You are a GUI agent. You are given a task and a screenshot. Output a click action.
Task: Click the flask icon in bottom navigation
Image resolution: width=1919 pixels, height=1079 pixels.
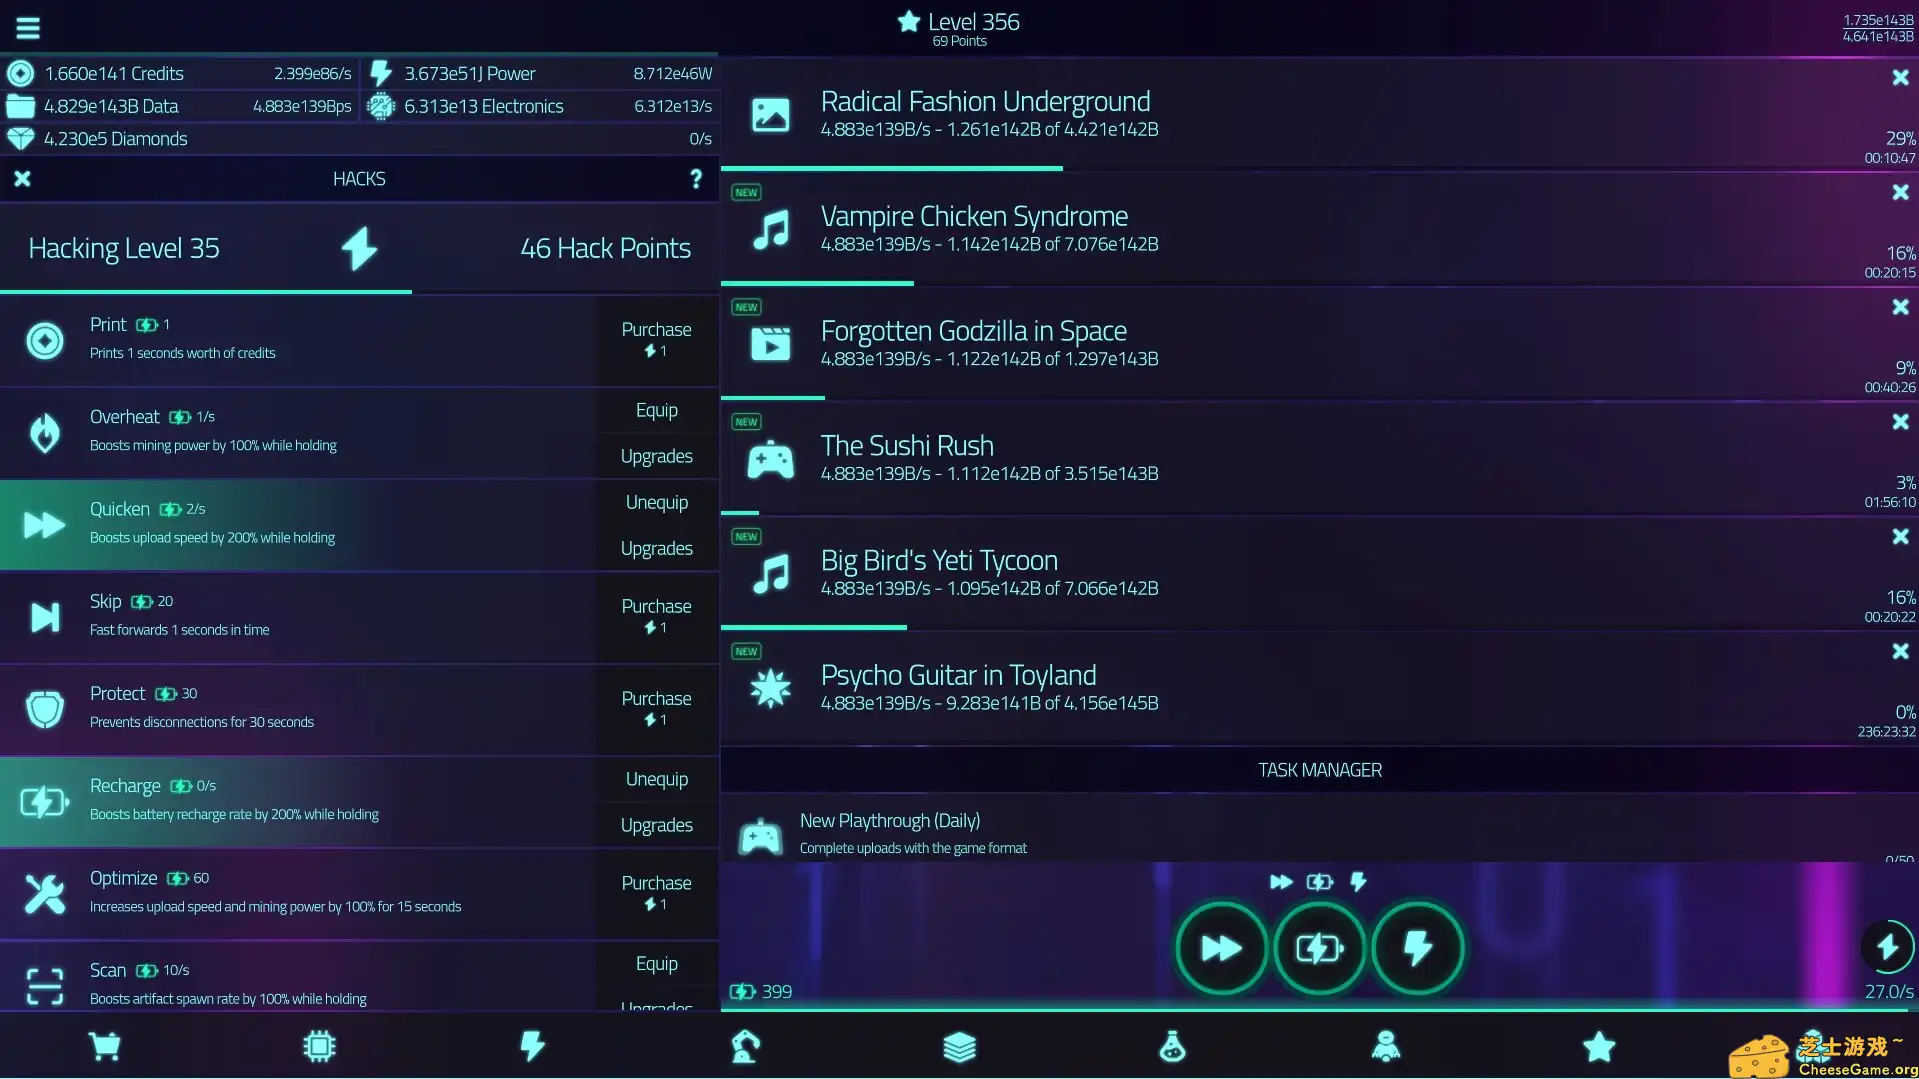(x=1171, y=1046)
